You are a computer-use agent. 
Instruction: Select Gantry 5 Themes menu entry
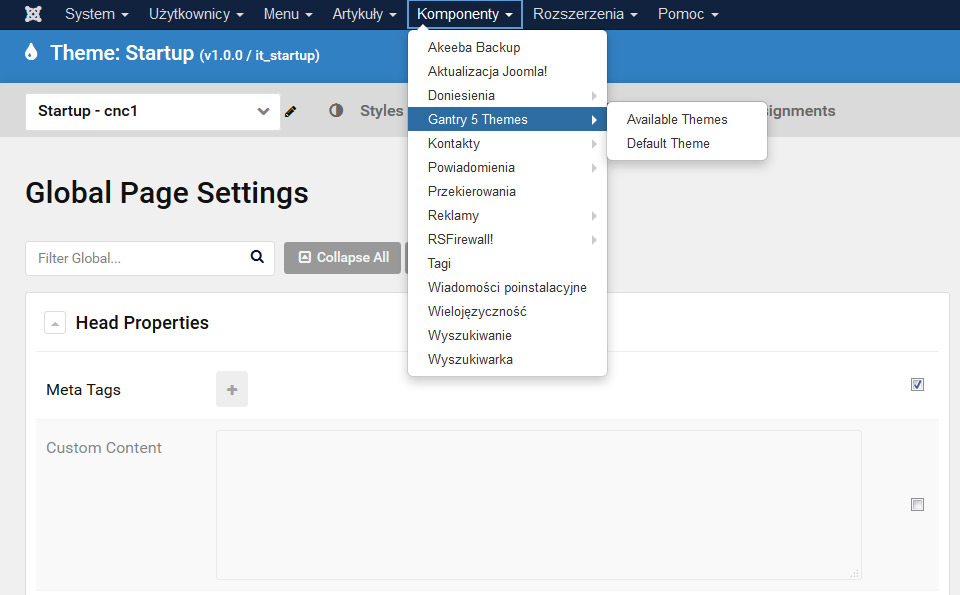[507, 119]
